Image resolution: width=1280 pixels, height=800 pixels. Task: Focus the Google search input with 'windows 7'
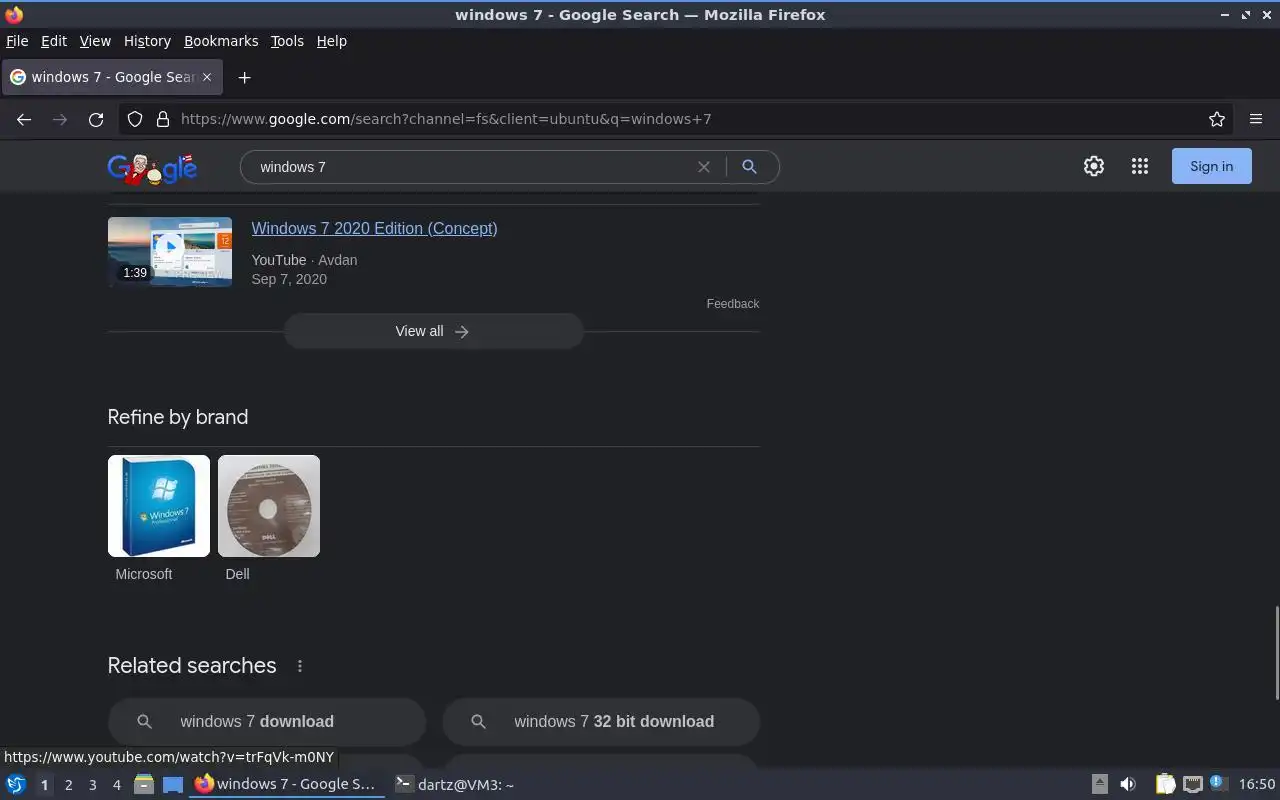point(470,167)
